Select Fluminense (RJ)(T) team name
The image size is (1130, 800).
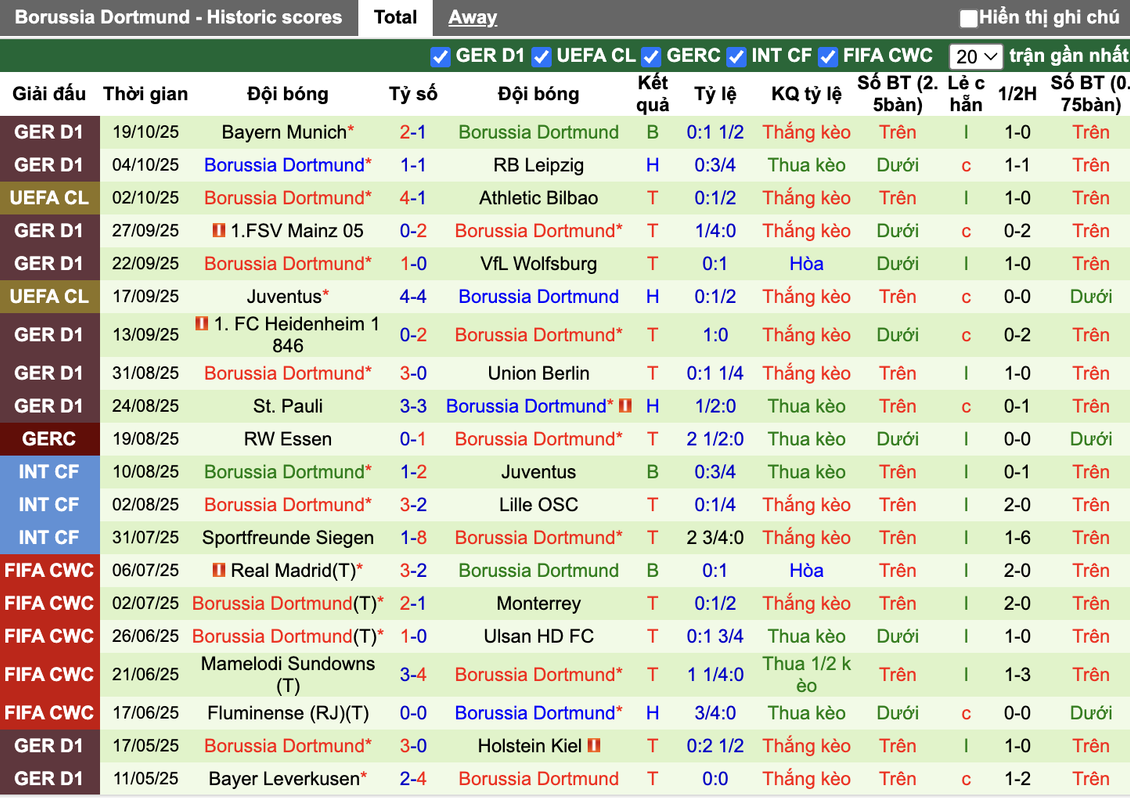coord(288,713)
